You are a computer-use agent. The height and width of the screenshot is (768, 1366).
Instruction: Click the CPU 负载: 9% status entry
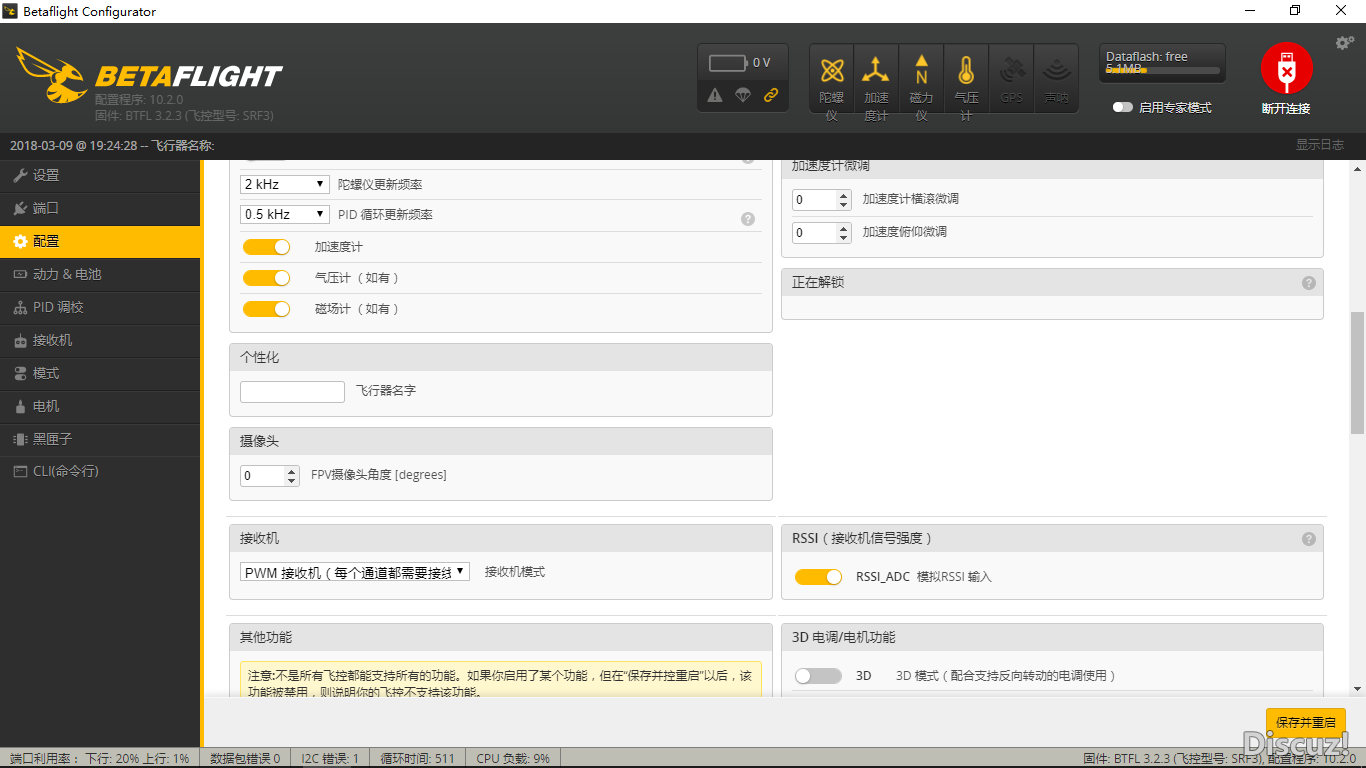(513, 759)
